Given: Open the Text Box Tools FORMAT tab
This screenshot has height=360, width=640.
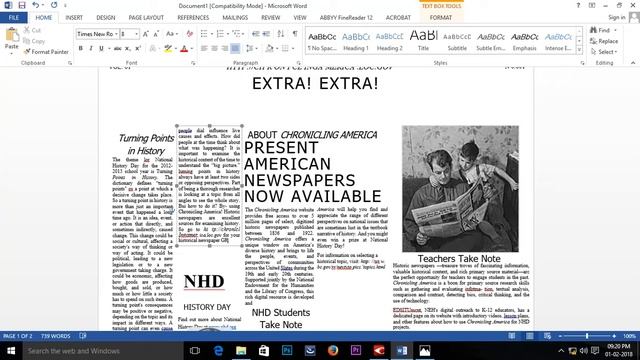Looking at the screenshot, I should pyautogui.click(x=441, y=18).
